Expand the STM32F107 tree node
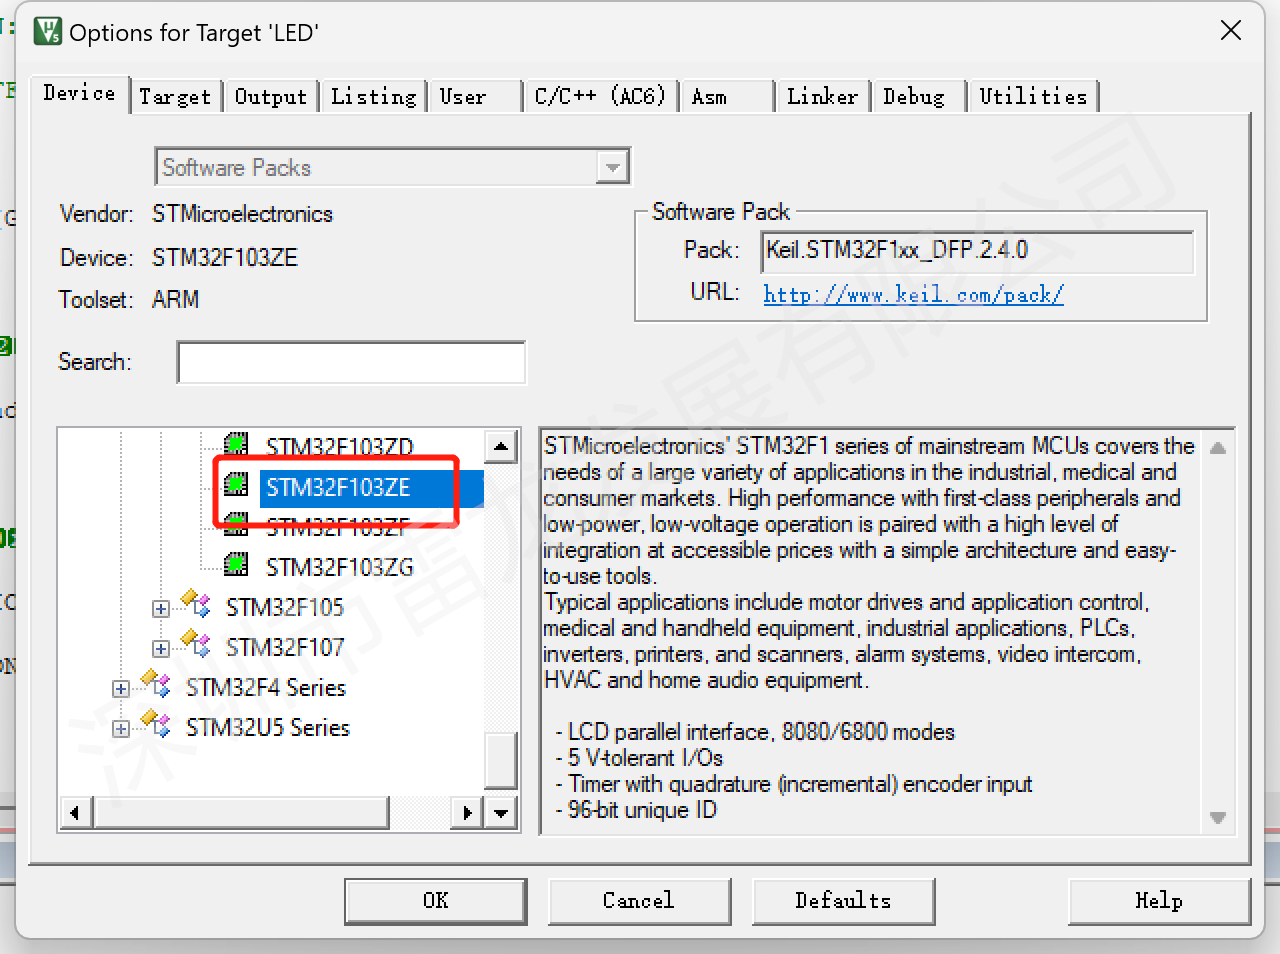Image resolution: width=1280 pixels, height=954 pixels. [160, 648]
